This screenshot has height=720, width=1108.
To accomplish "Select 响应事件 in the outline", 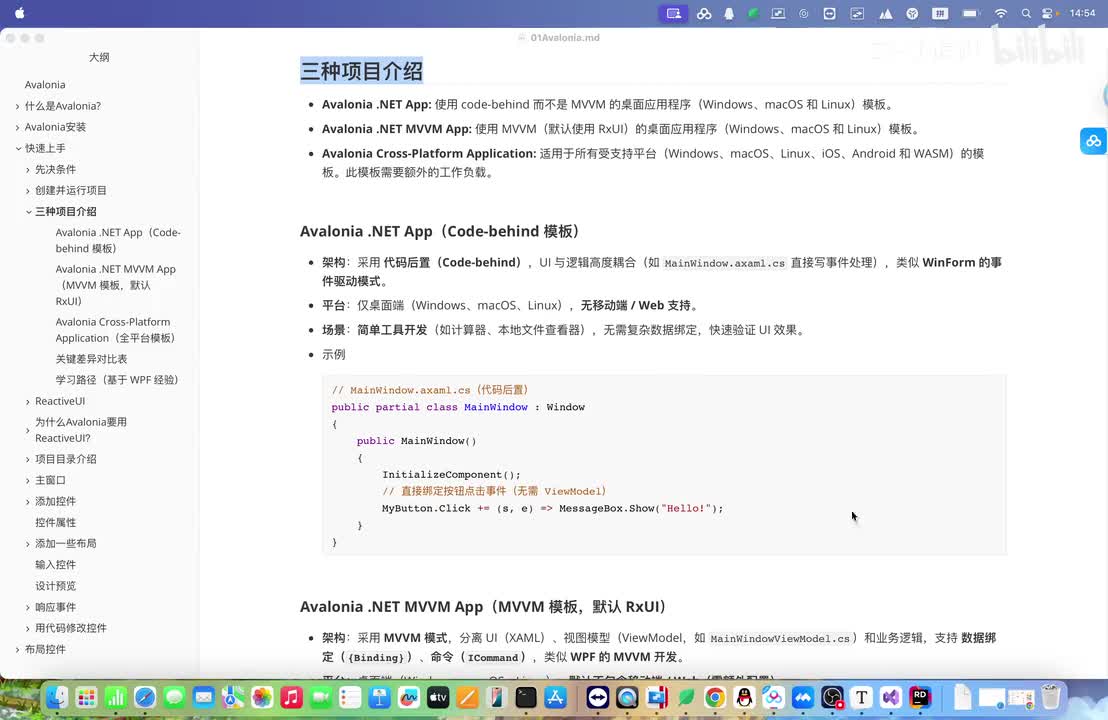I will (x=55, y=607).
